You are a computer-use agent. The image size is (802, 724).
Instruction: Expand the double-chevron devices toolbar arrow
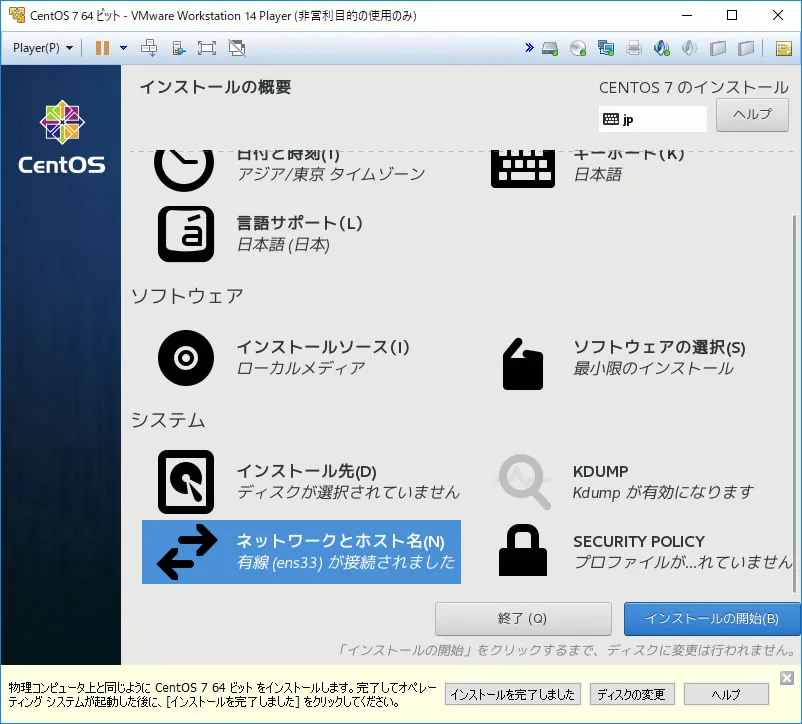pyautogui.click(x=529, y=48)
